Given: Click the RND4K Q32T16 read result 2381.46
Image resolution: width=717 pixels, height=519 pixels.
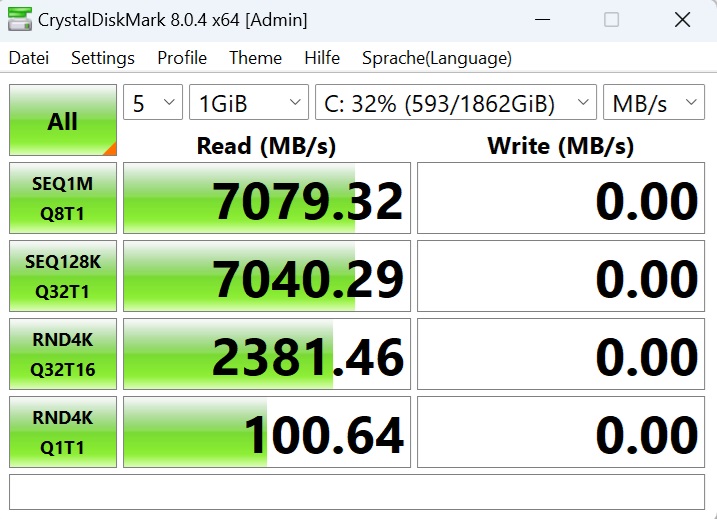Looking at the screenshot, I should click(267, 354).
